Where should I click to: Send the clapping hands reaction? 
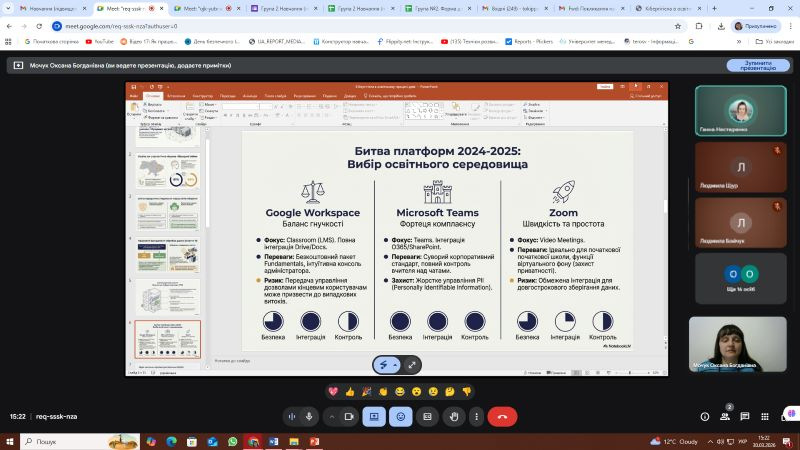[x=383, y=392]
